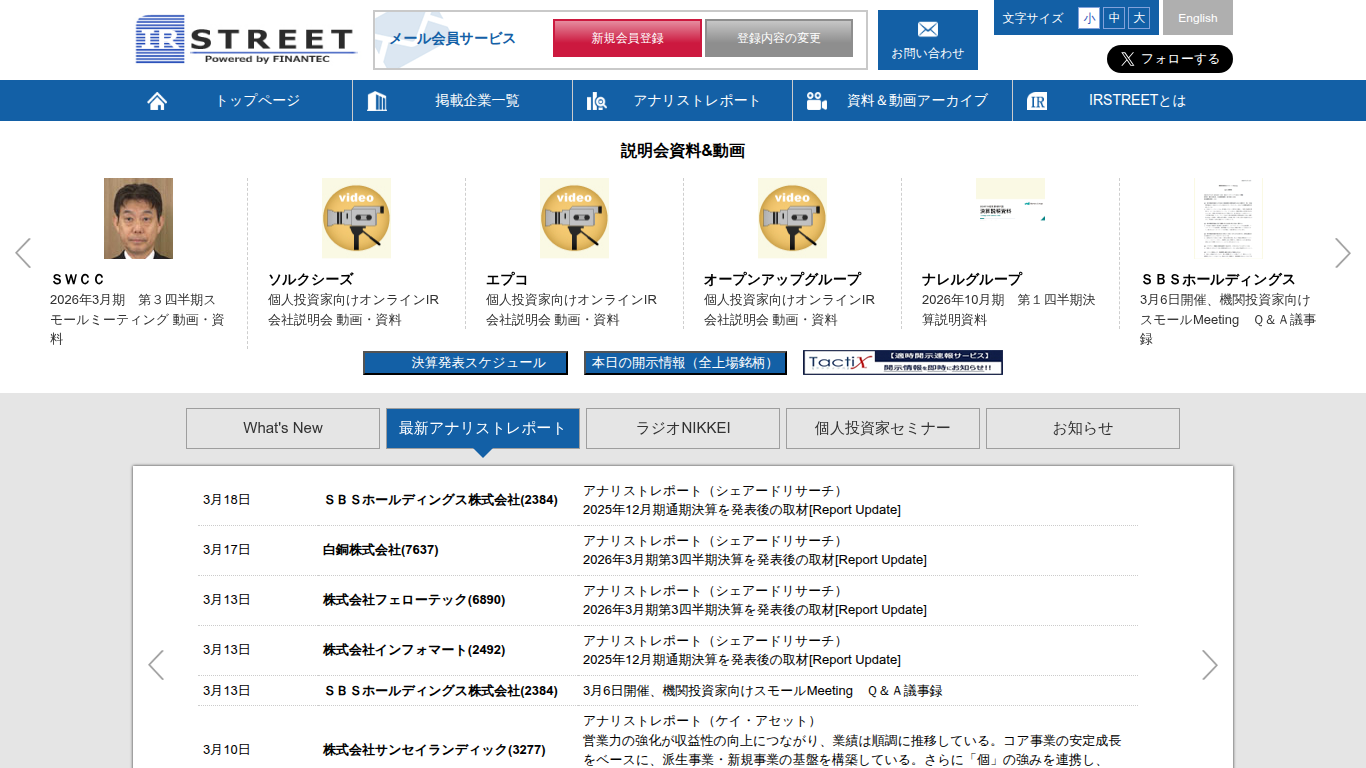The image size is (1366, 768).
Task: Click the IR STREET logo
Action: pyautogui.click(x=246, y=40)
